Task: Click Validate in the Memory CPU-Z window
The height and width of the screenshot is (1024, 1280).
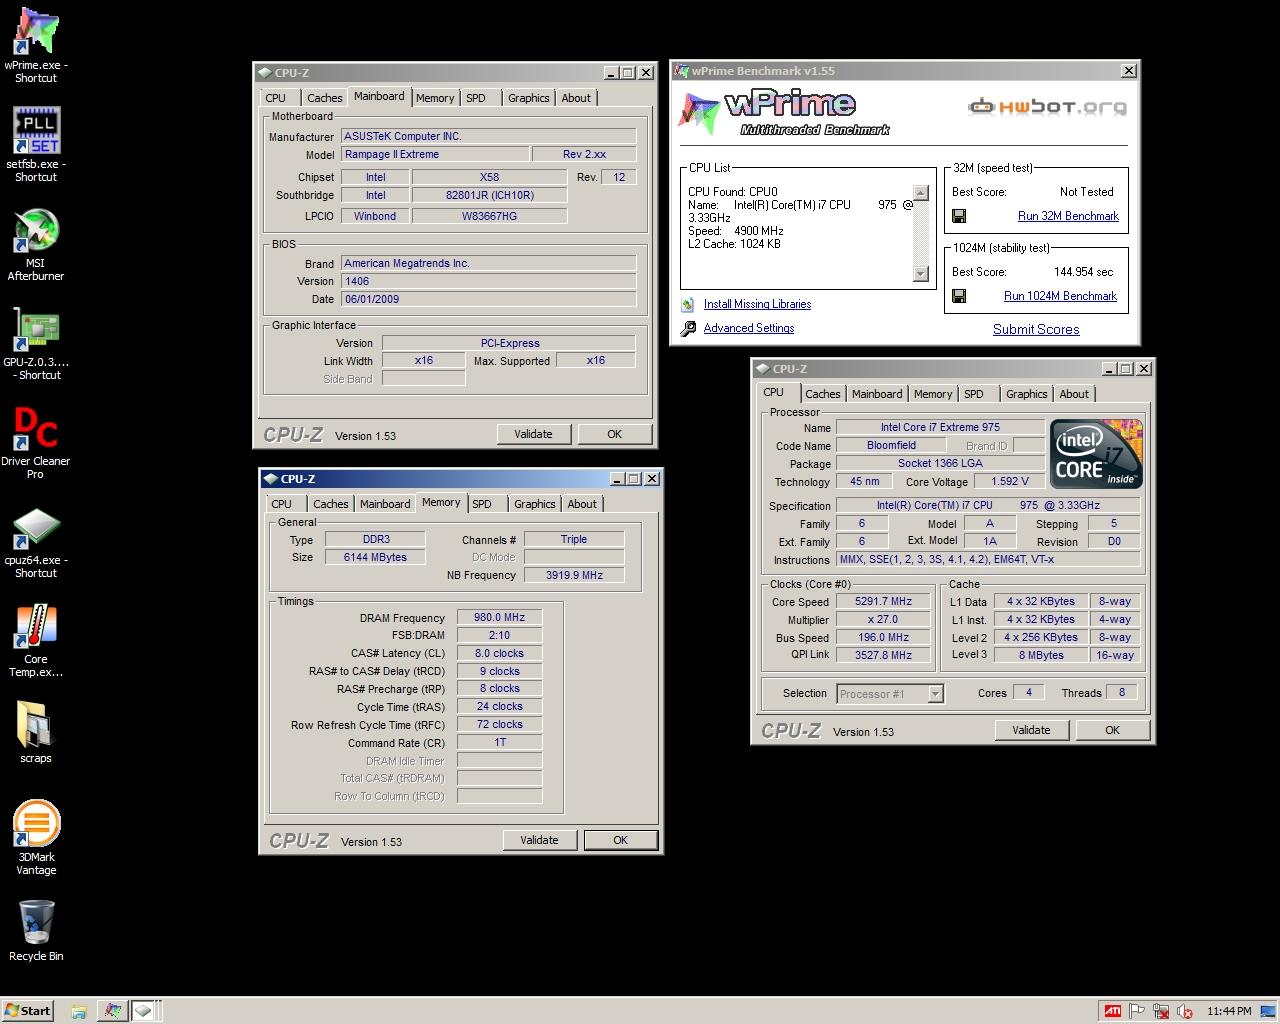Action: point(539,840)
